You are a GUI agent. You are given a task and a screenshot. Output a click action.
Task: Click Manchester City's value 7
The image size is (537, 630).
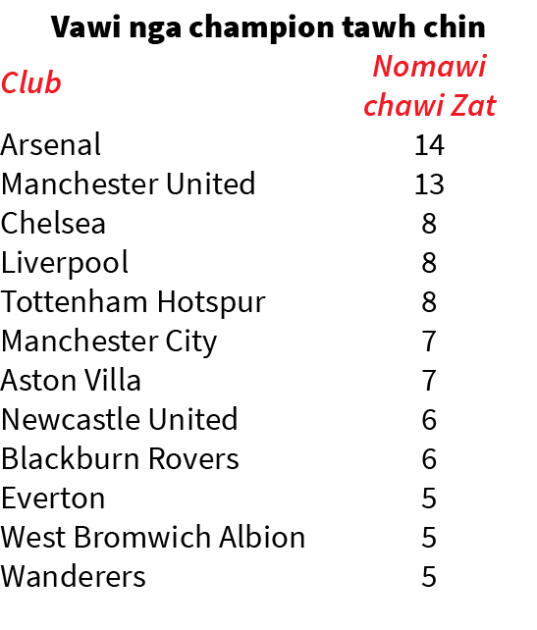tap(429, 342)
